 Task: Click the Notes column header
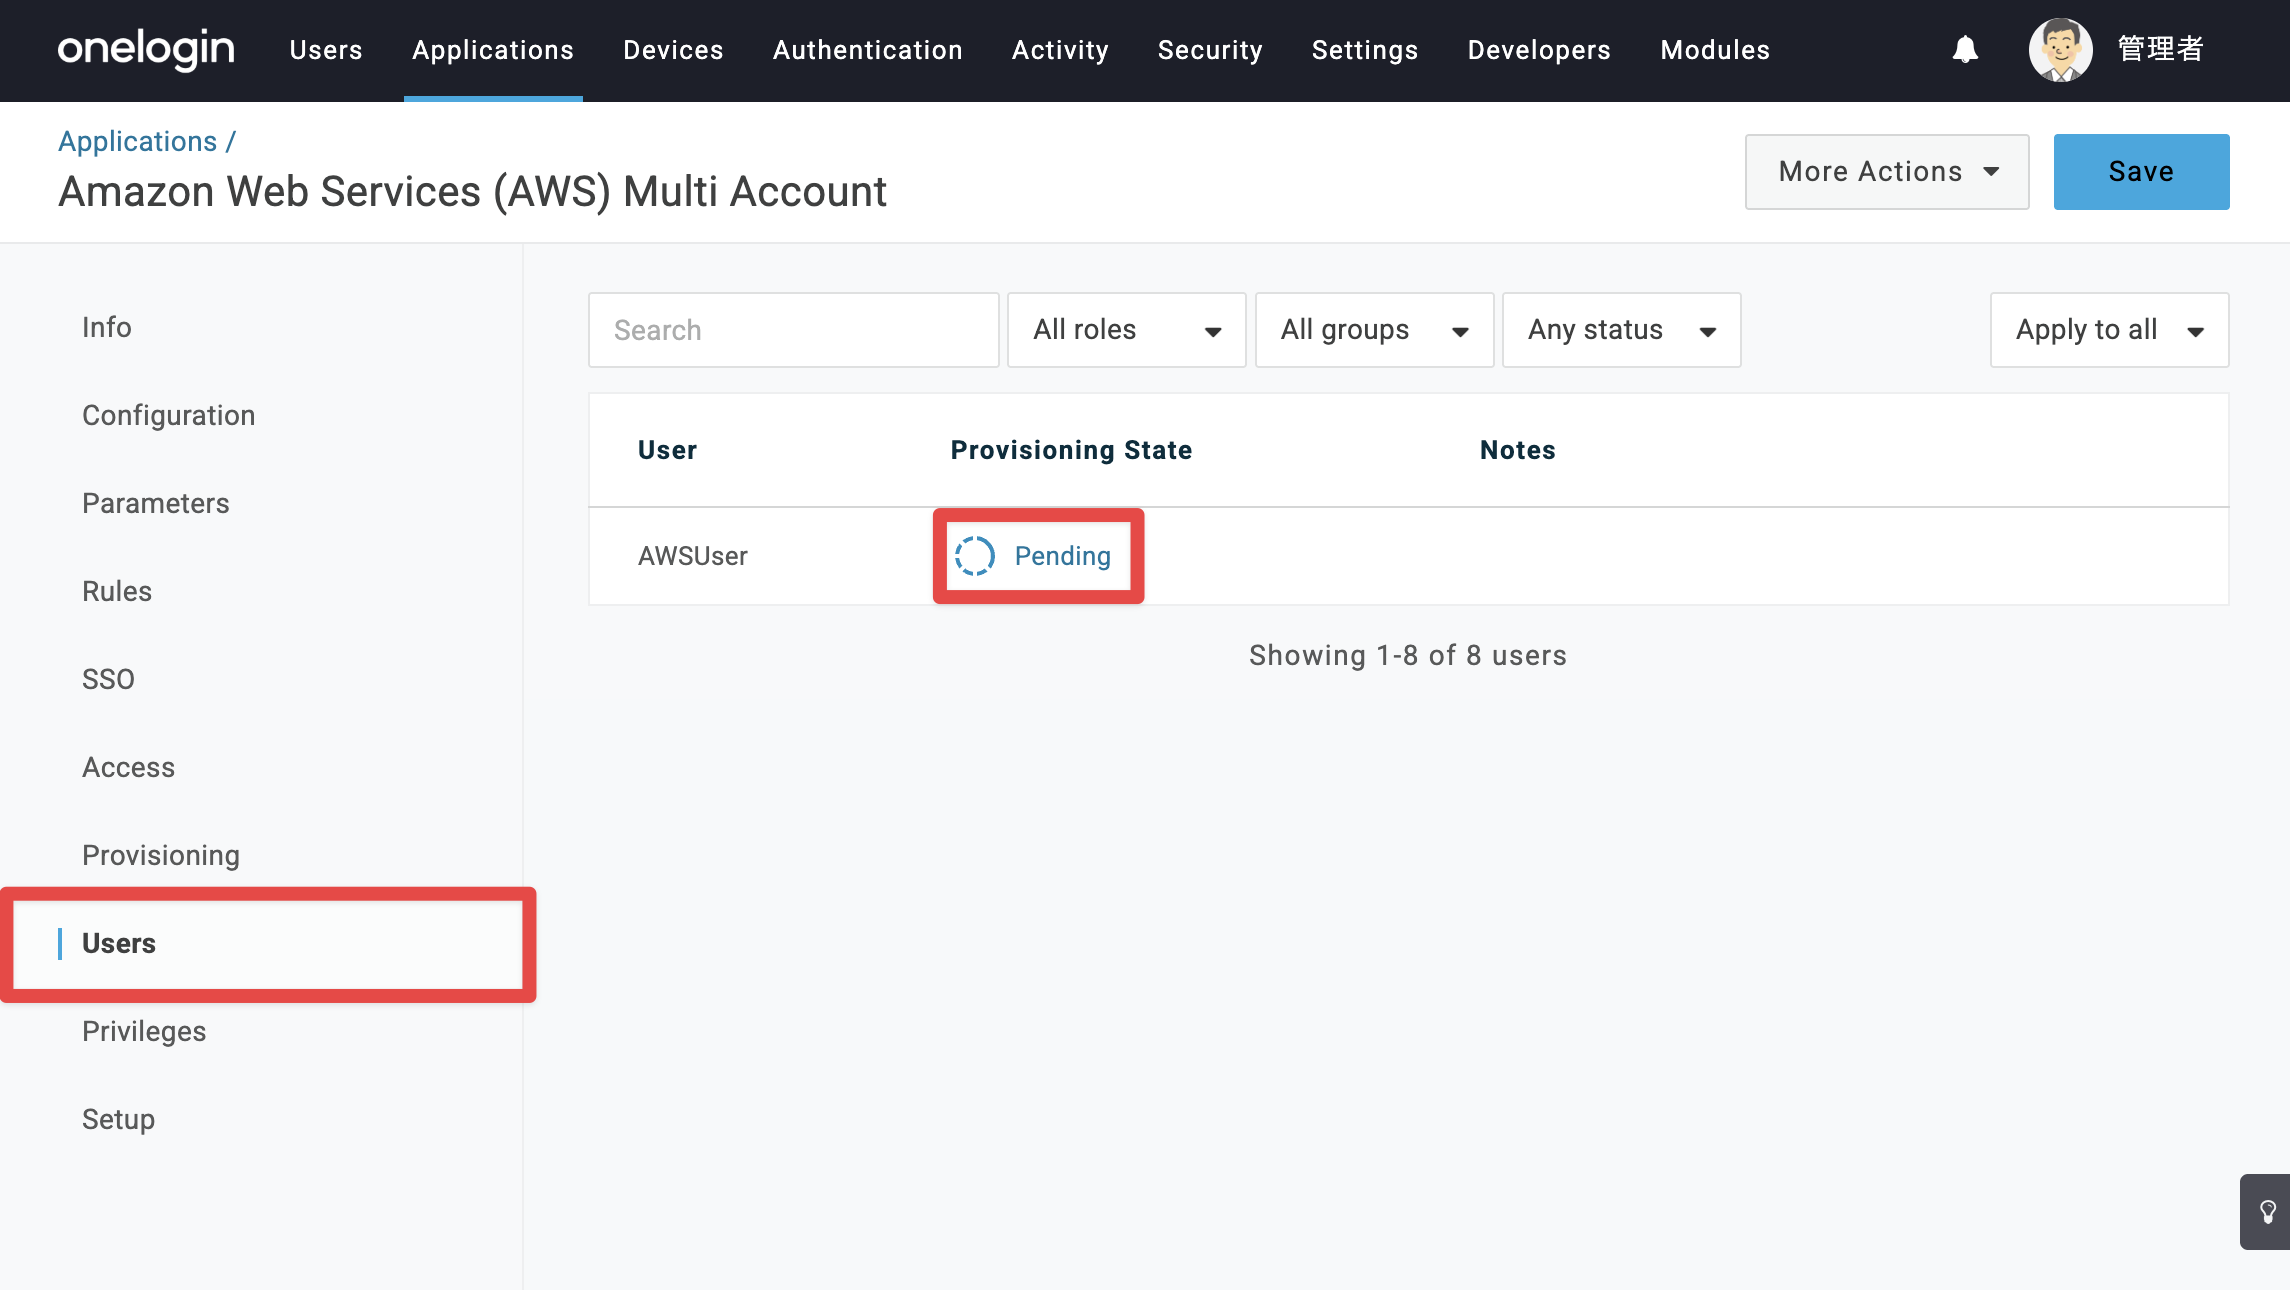pos(1518,450)
